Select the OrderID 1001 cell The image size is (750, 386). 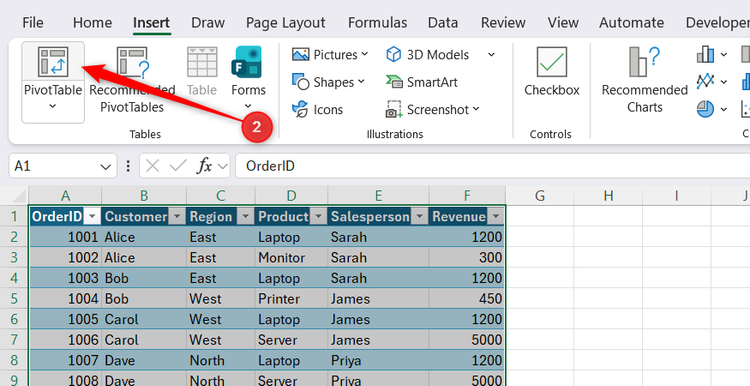(x=65, y=237)
